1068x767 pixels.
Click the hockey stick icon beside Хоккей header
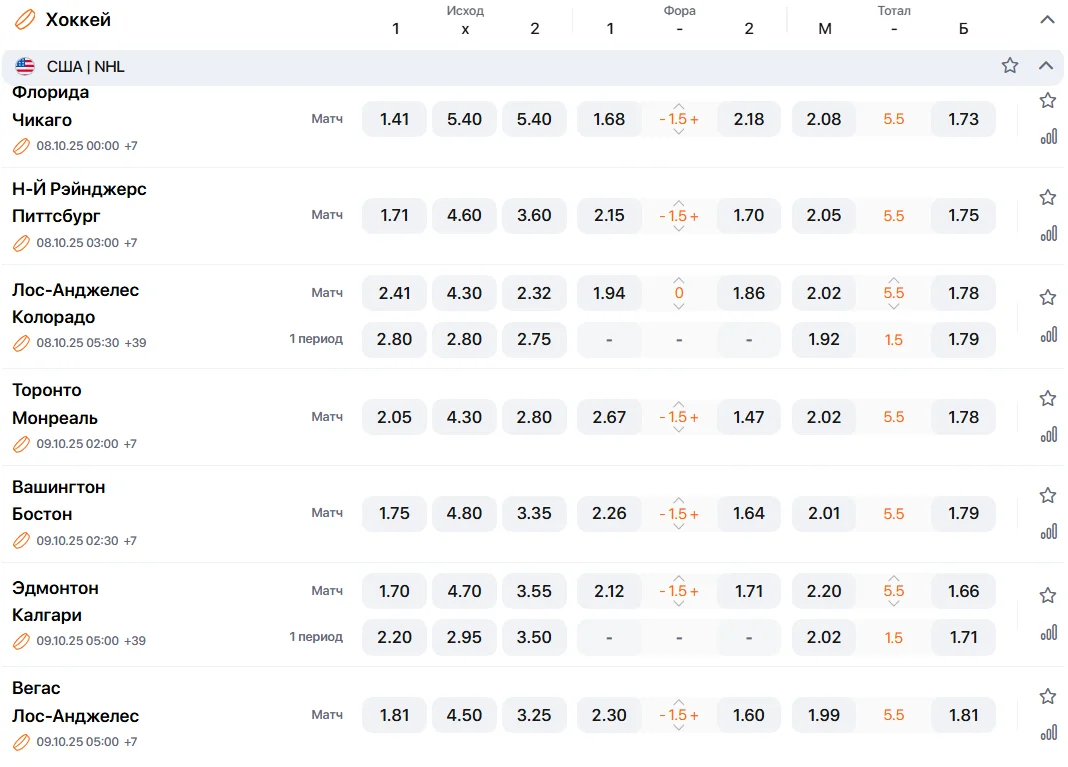coord(25,20)
